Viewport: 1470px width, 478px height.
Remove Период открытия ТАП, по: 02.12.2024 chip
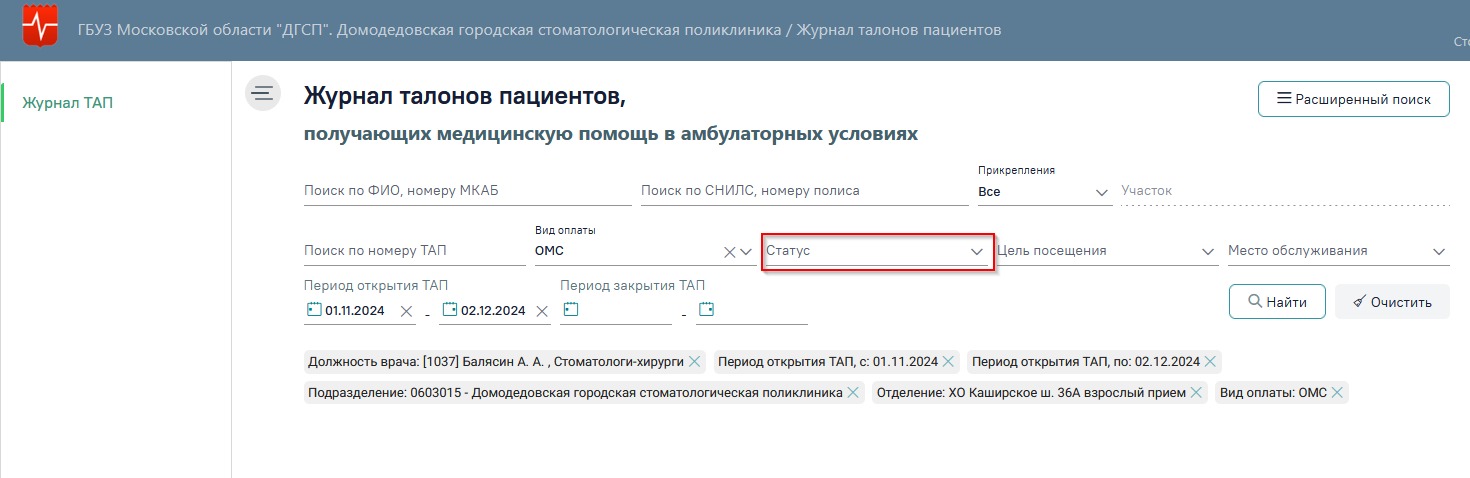pyautogui.click(x=1210, y=362)
